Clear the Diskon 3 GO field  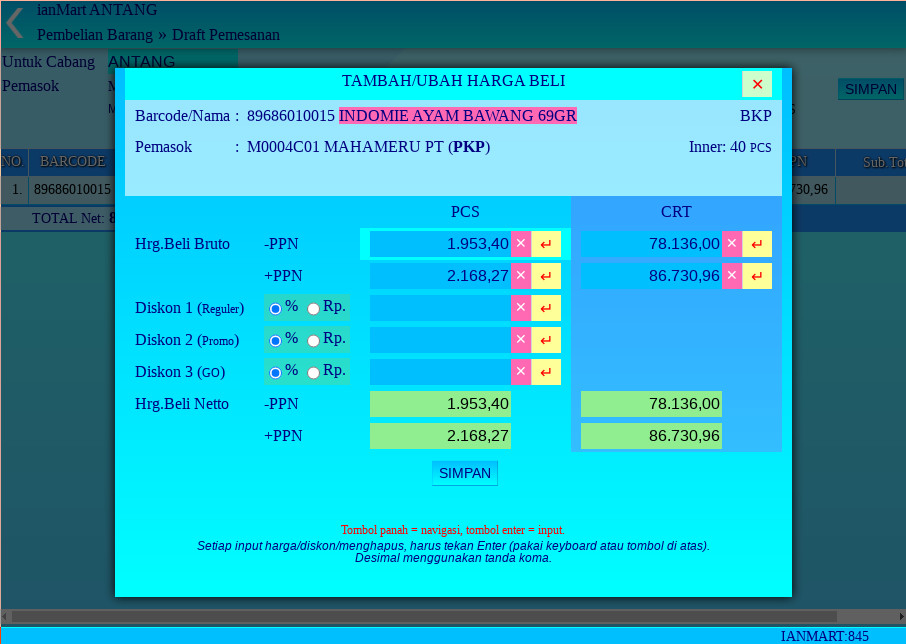coord(520,372)
